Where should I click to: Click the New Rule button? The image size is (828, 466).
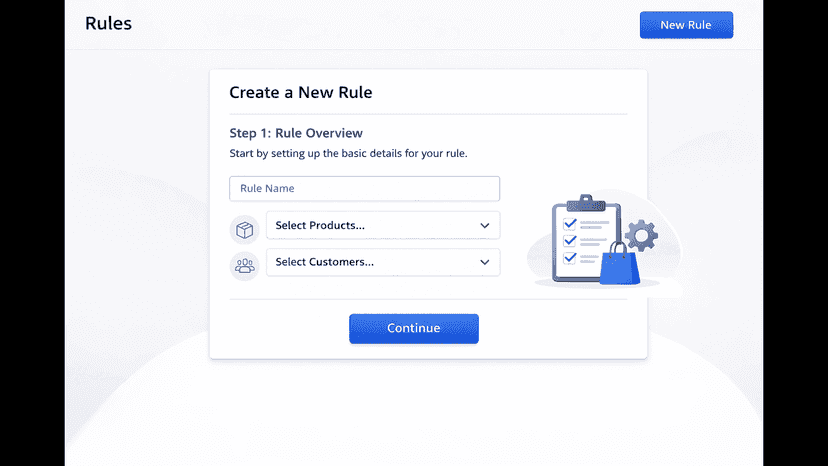coord(686,25)
